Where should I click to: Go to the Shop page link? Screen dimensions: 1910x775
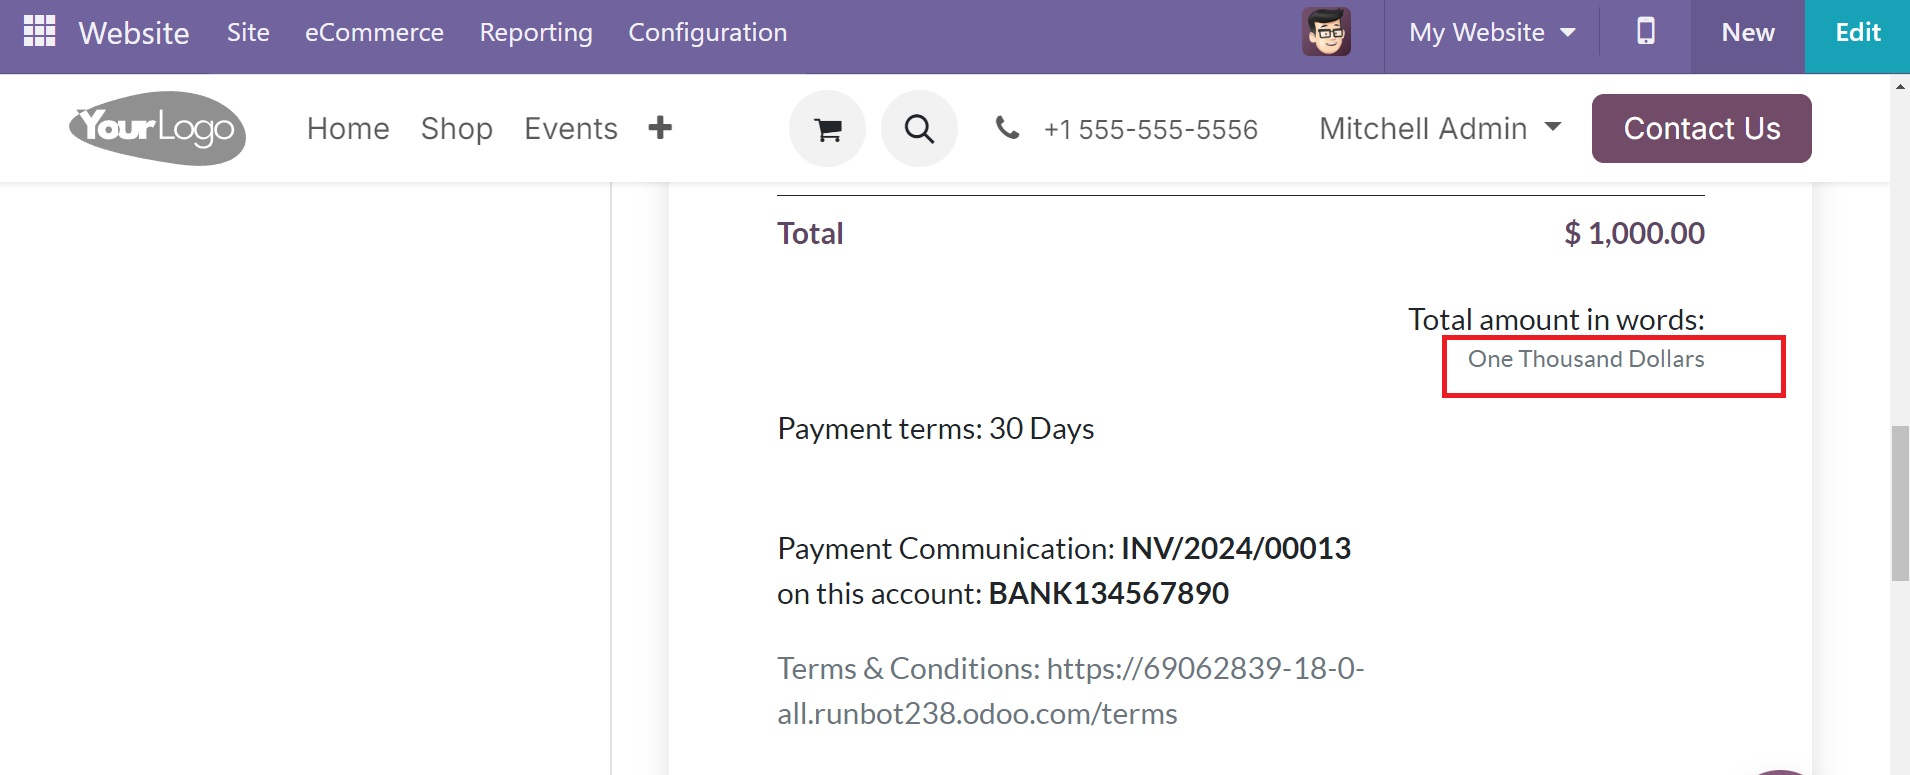coord(457,128)
